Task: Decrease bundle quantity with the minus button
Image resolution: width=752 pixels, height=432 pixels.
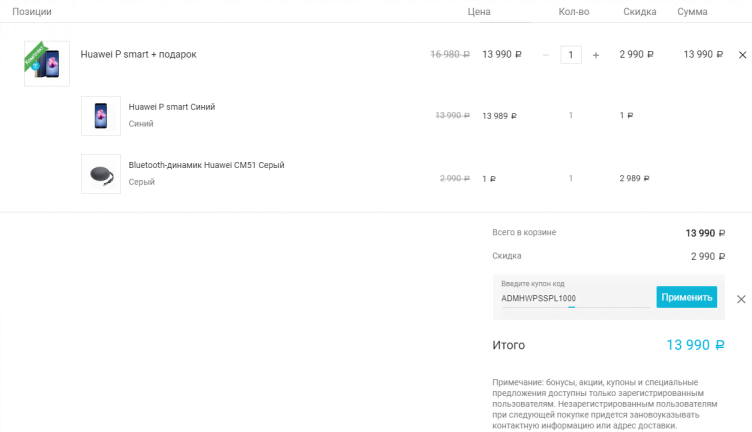Action: click(x=546, y=55)
